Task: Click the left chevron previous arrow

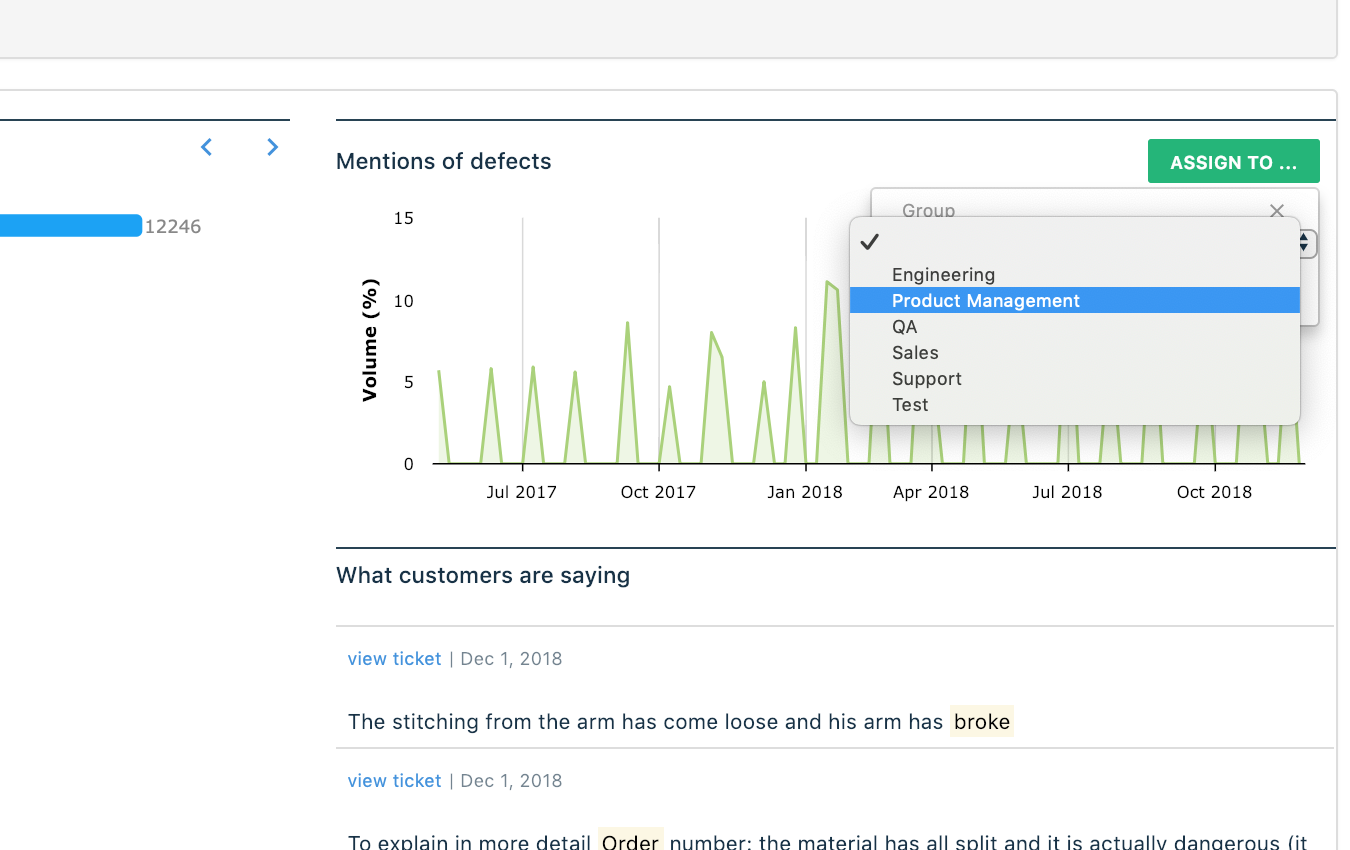Action: 207,147
